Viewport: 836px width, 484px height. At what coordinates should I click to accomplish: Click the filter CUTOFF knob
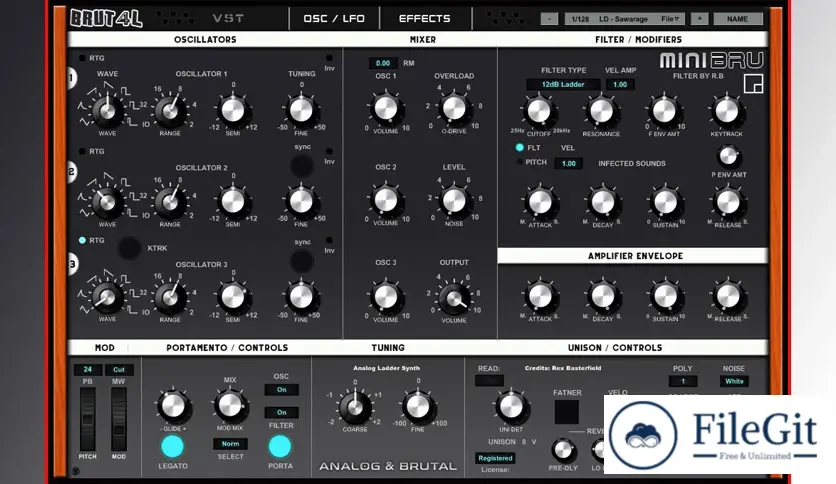click(x=538, y=111)
